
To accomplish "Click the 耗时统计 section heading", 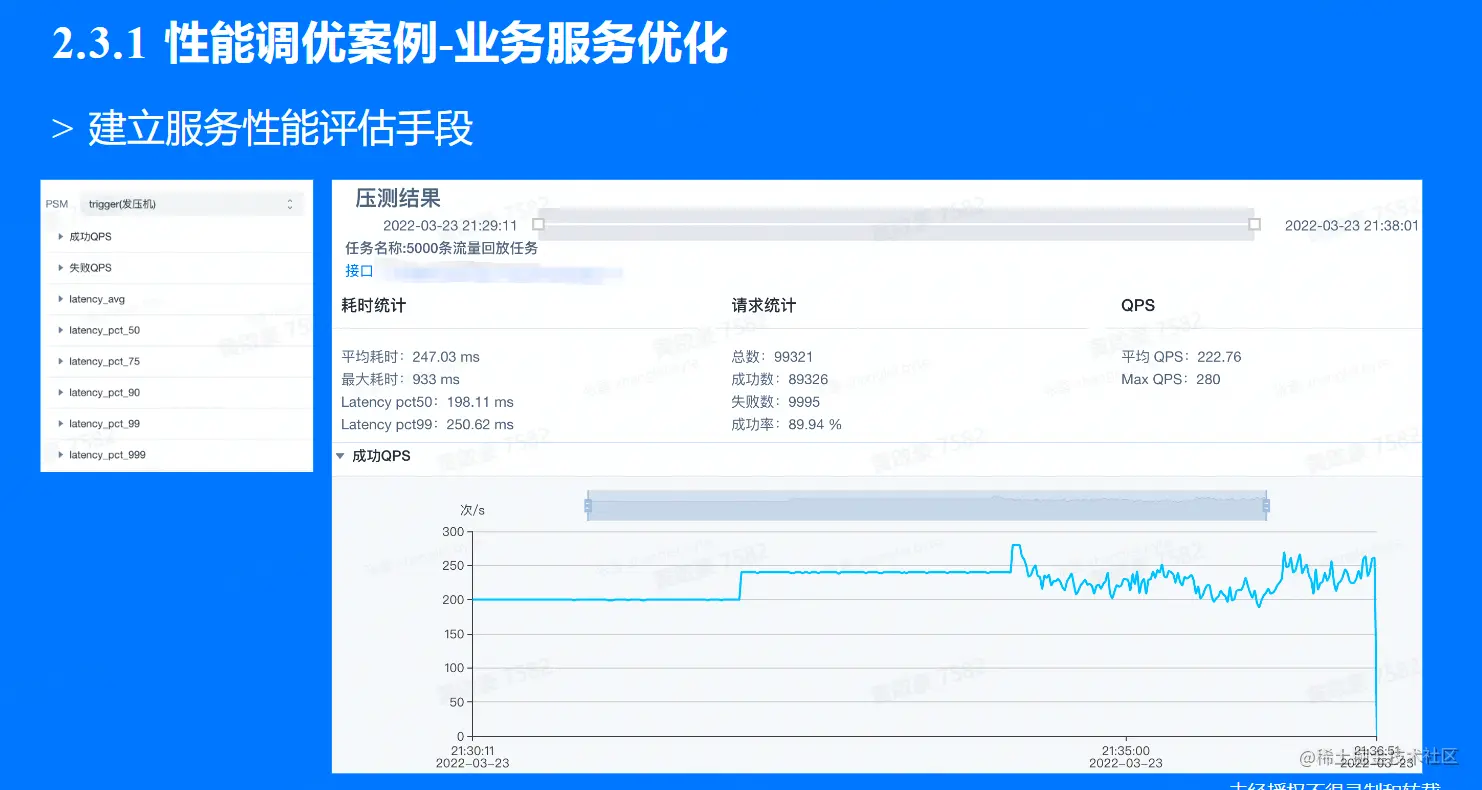I will pos(373,305).
